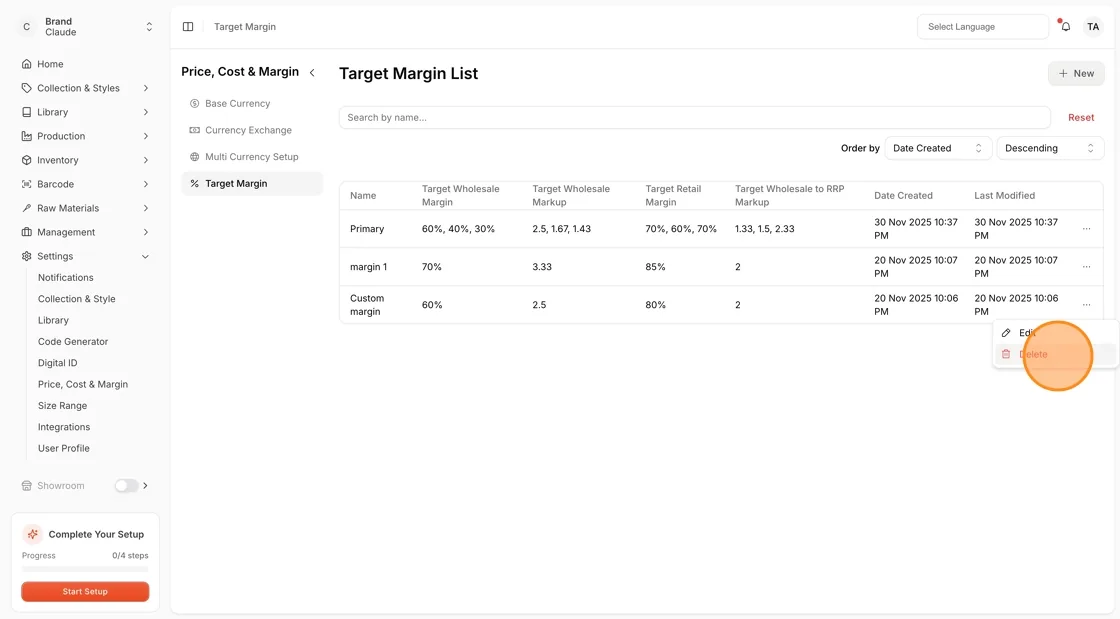Expand the Raw Materials submenu
1120x619 pixels.
pyautogui.click(x=146, y=208)
